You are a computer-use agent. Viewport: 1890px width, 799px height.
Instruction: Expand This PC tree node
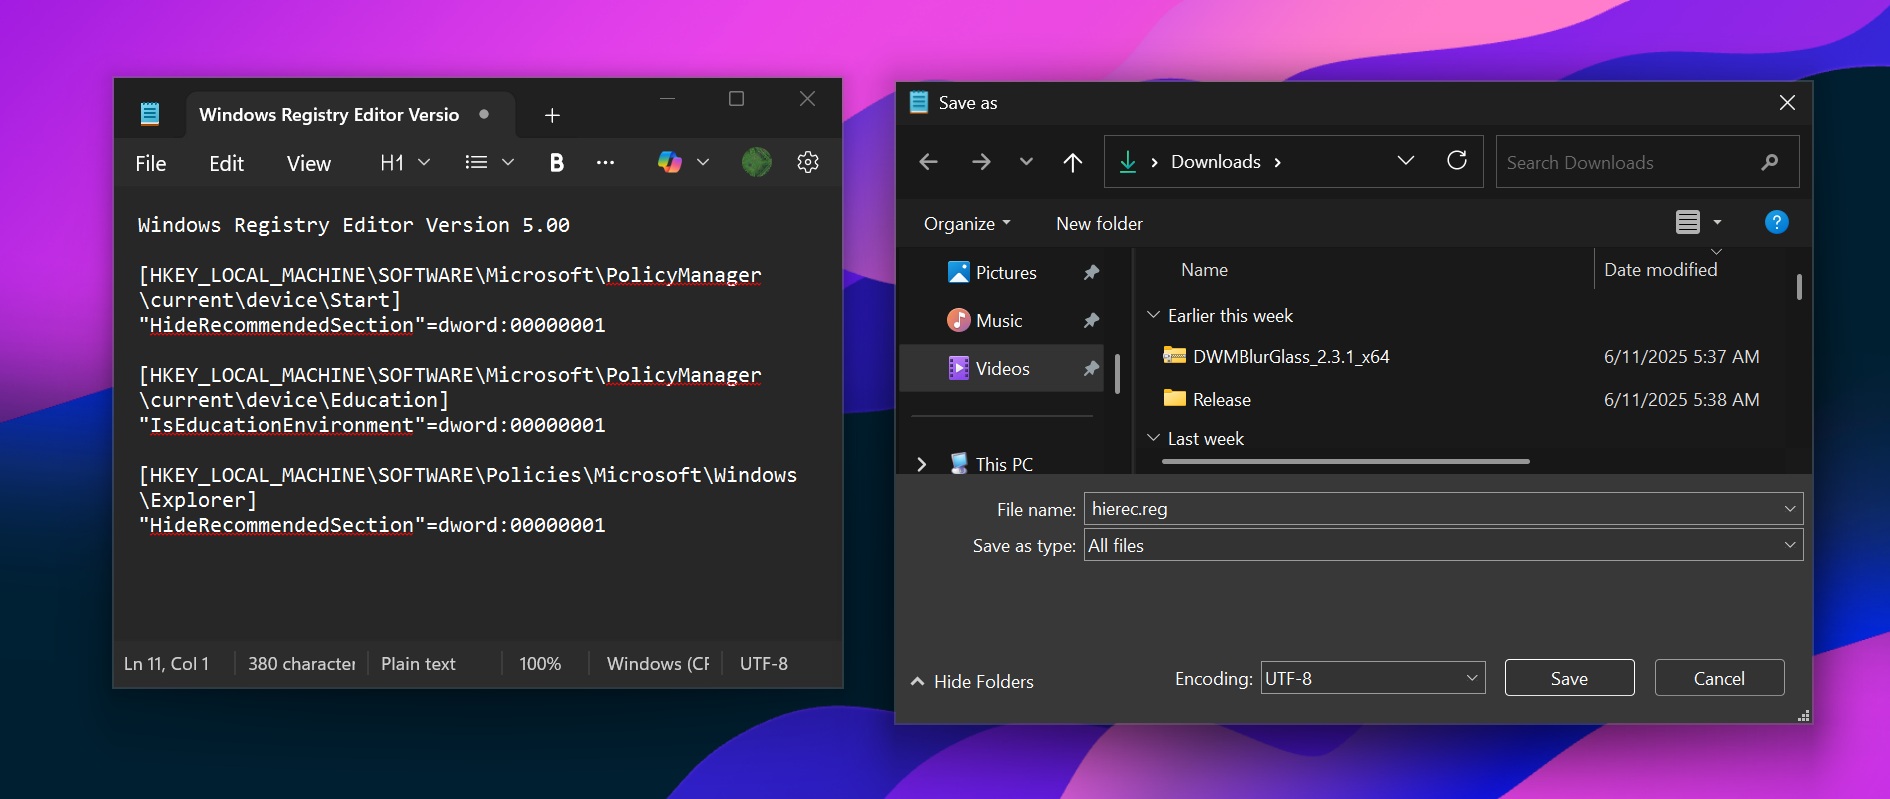click(x=921, y=464)
